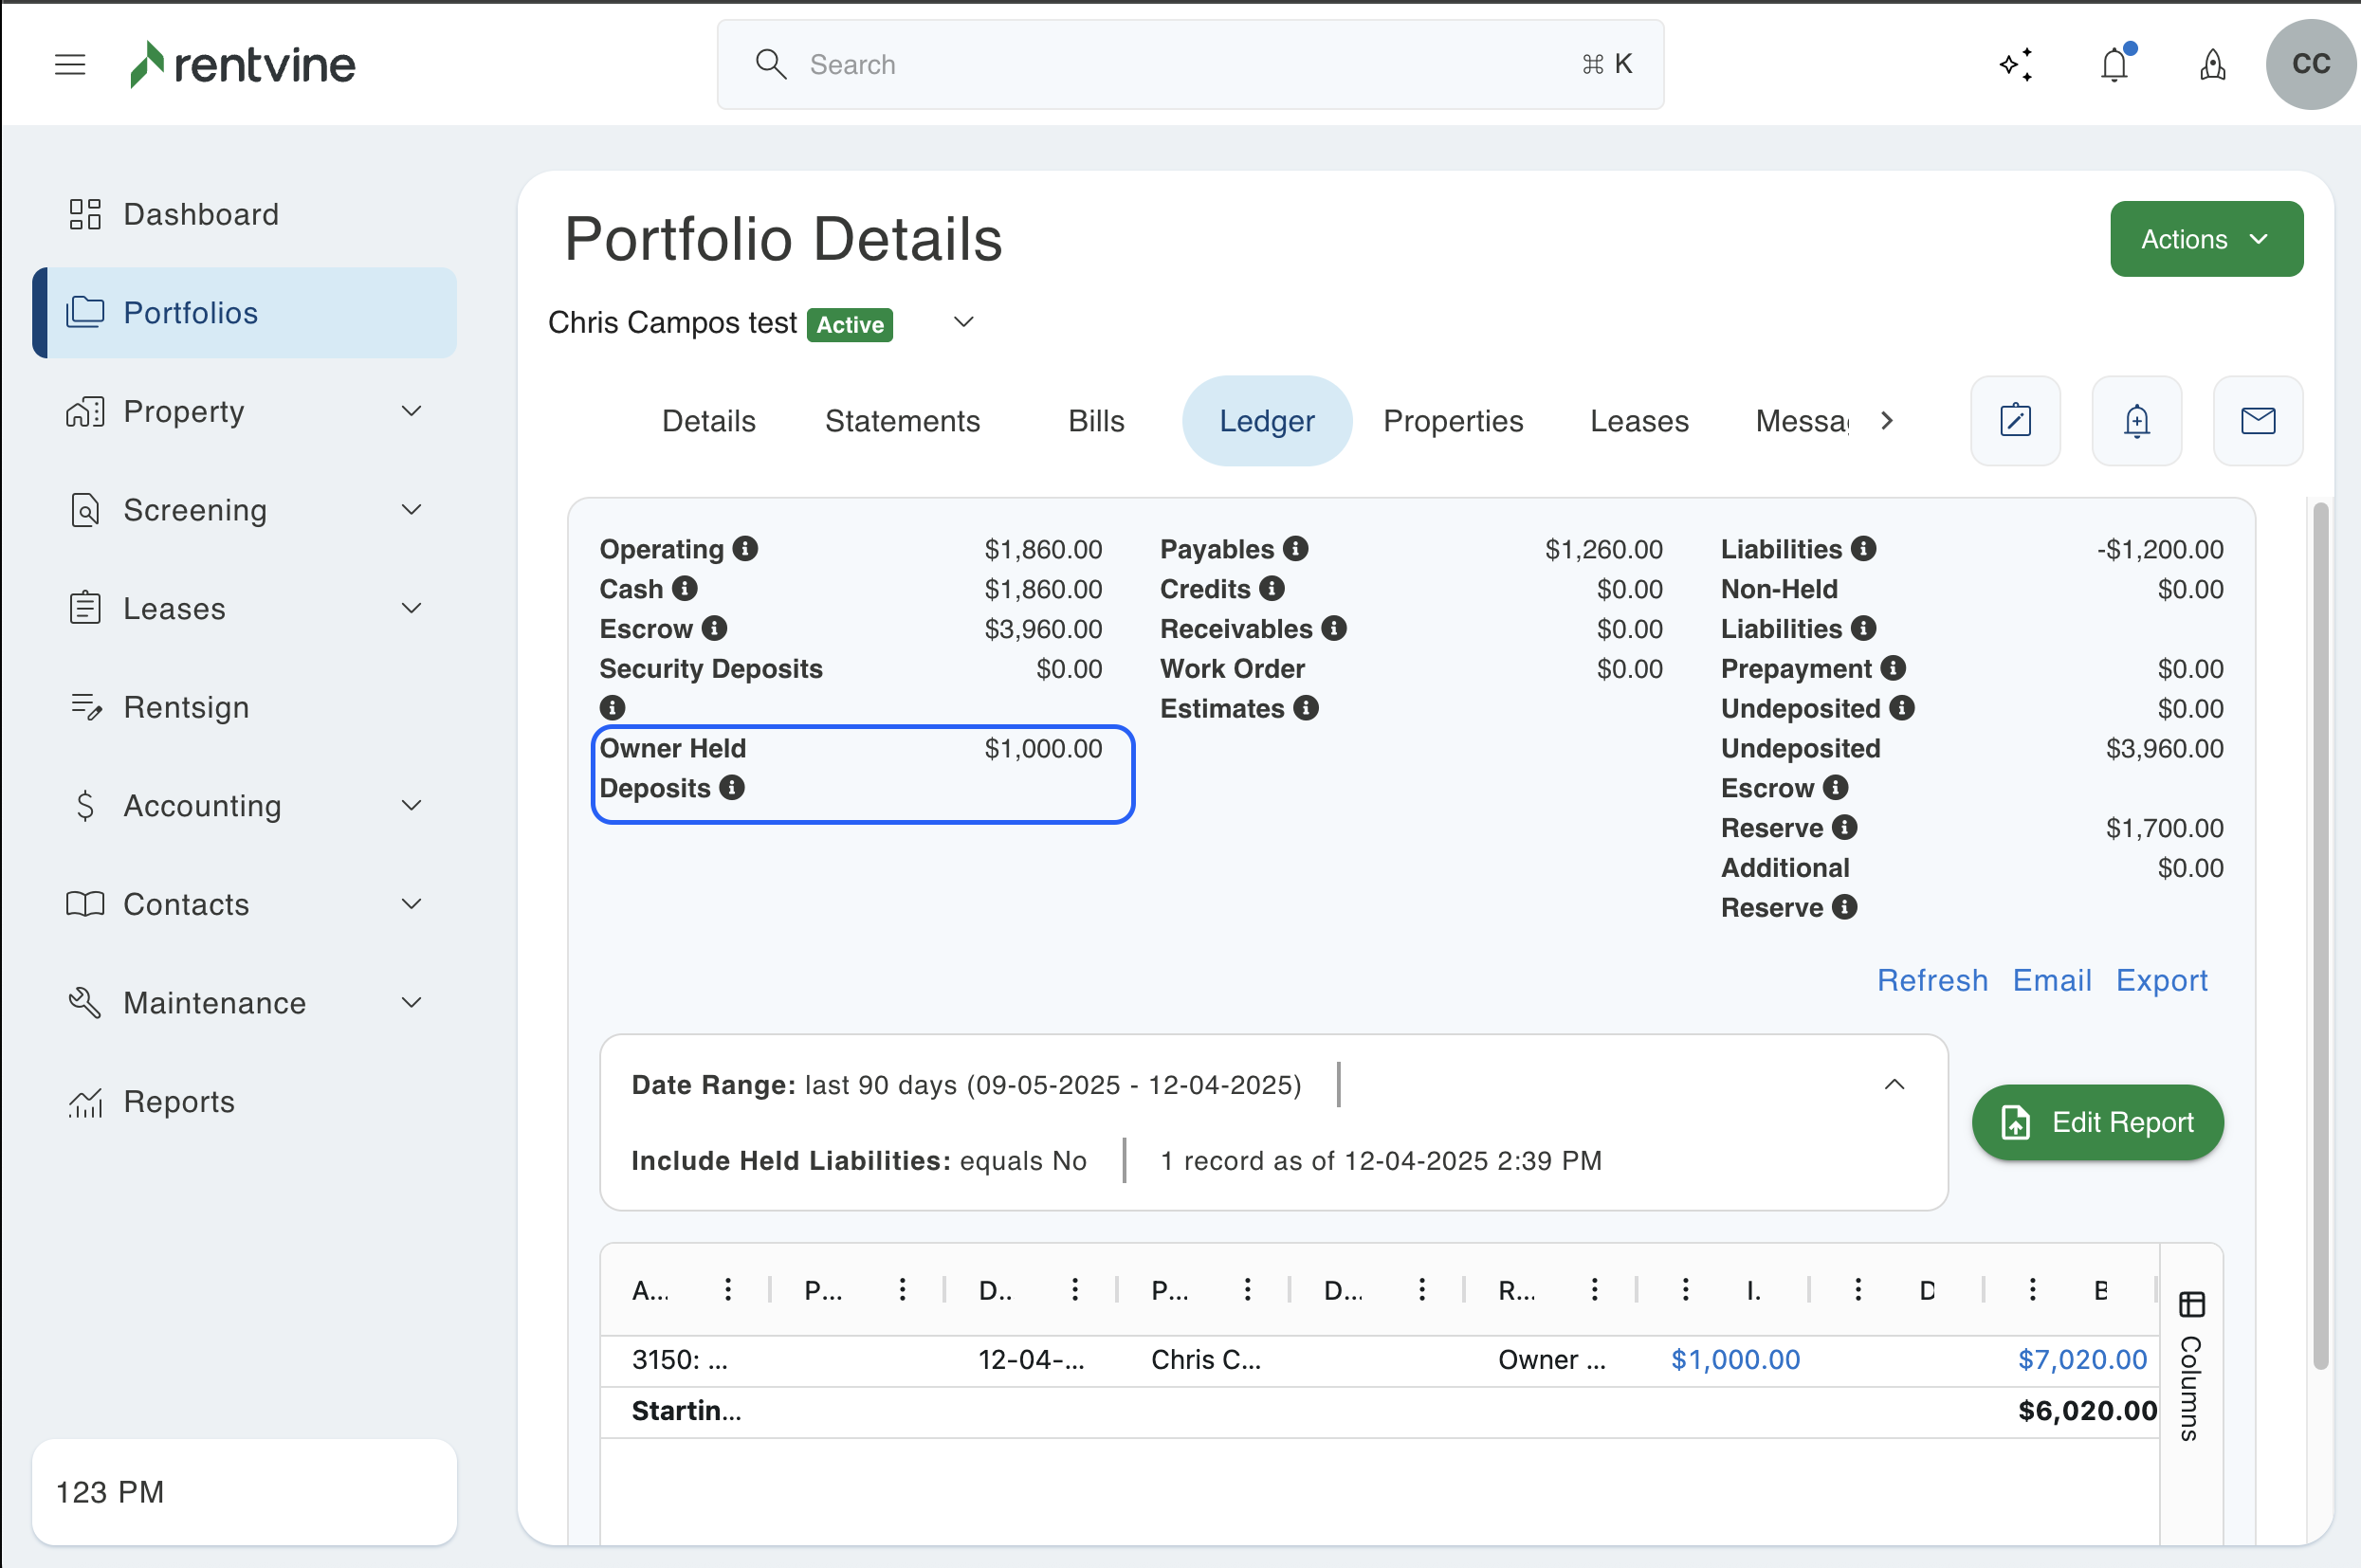The height and width of the screenshot is (1568, 2361).
Task: Click info icon beside Owner Held Deposits
Action: pyautogui.click(x=732, y=788)
